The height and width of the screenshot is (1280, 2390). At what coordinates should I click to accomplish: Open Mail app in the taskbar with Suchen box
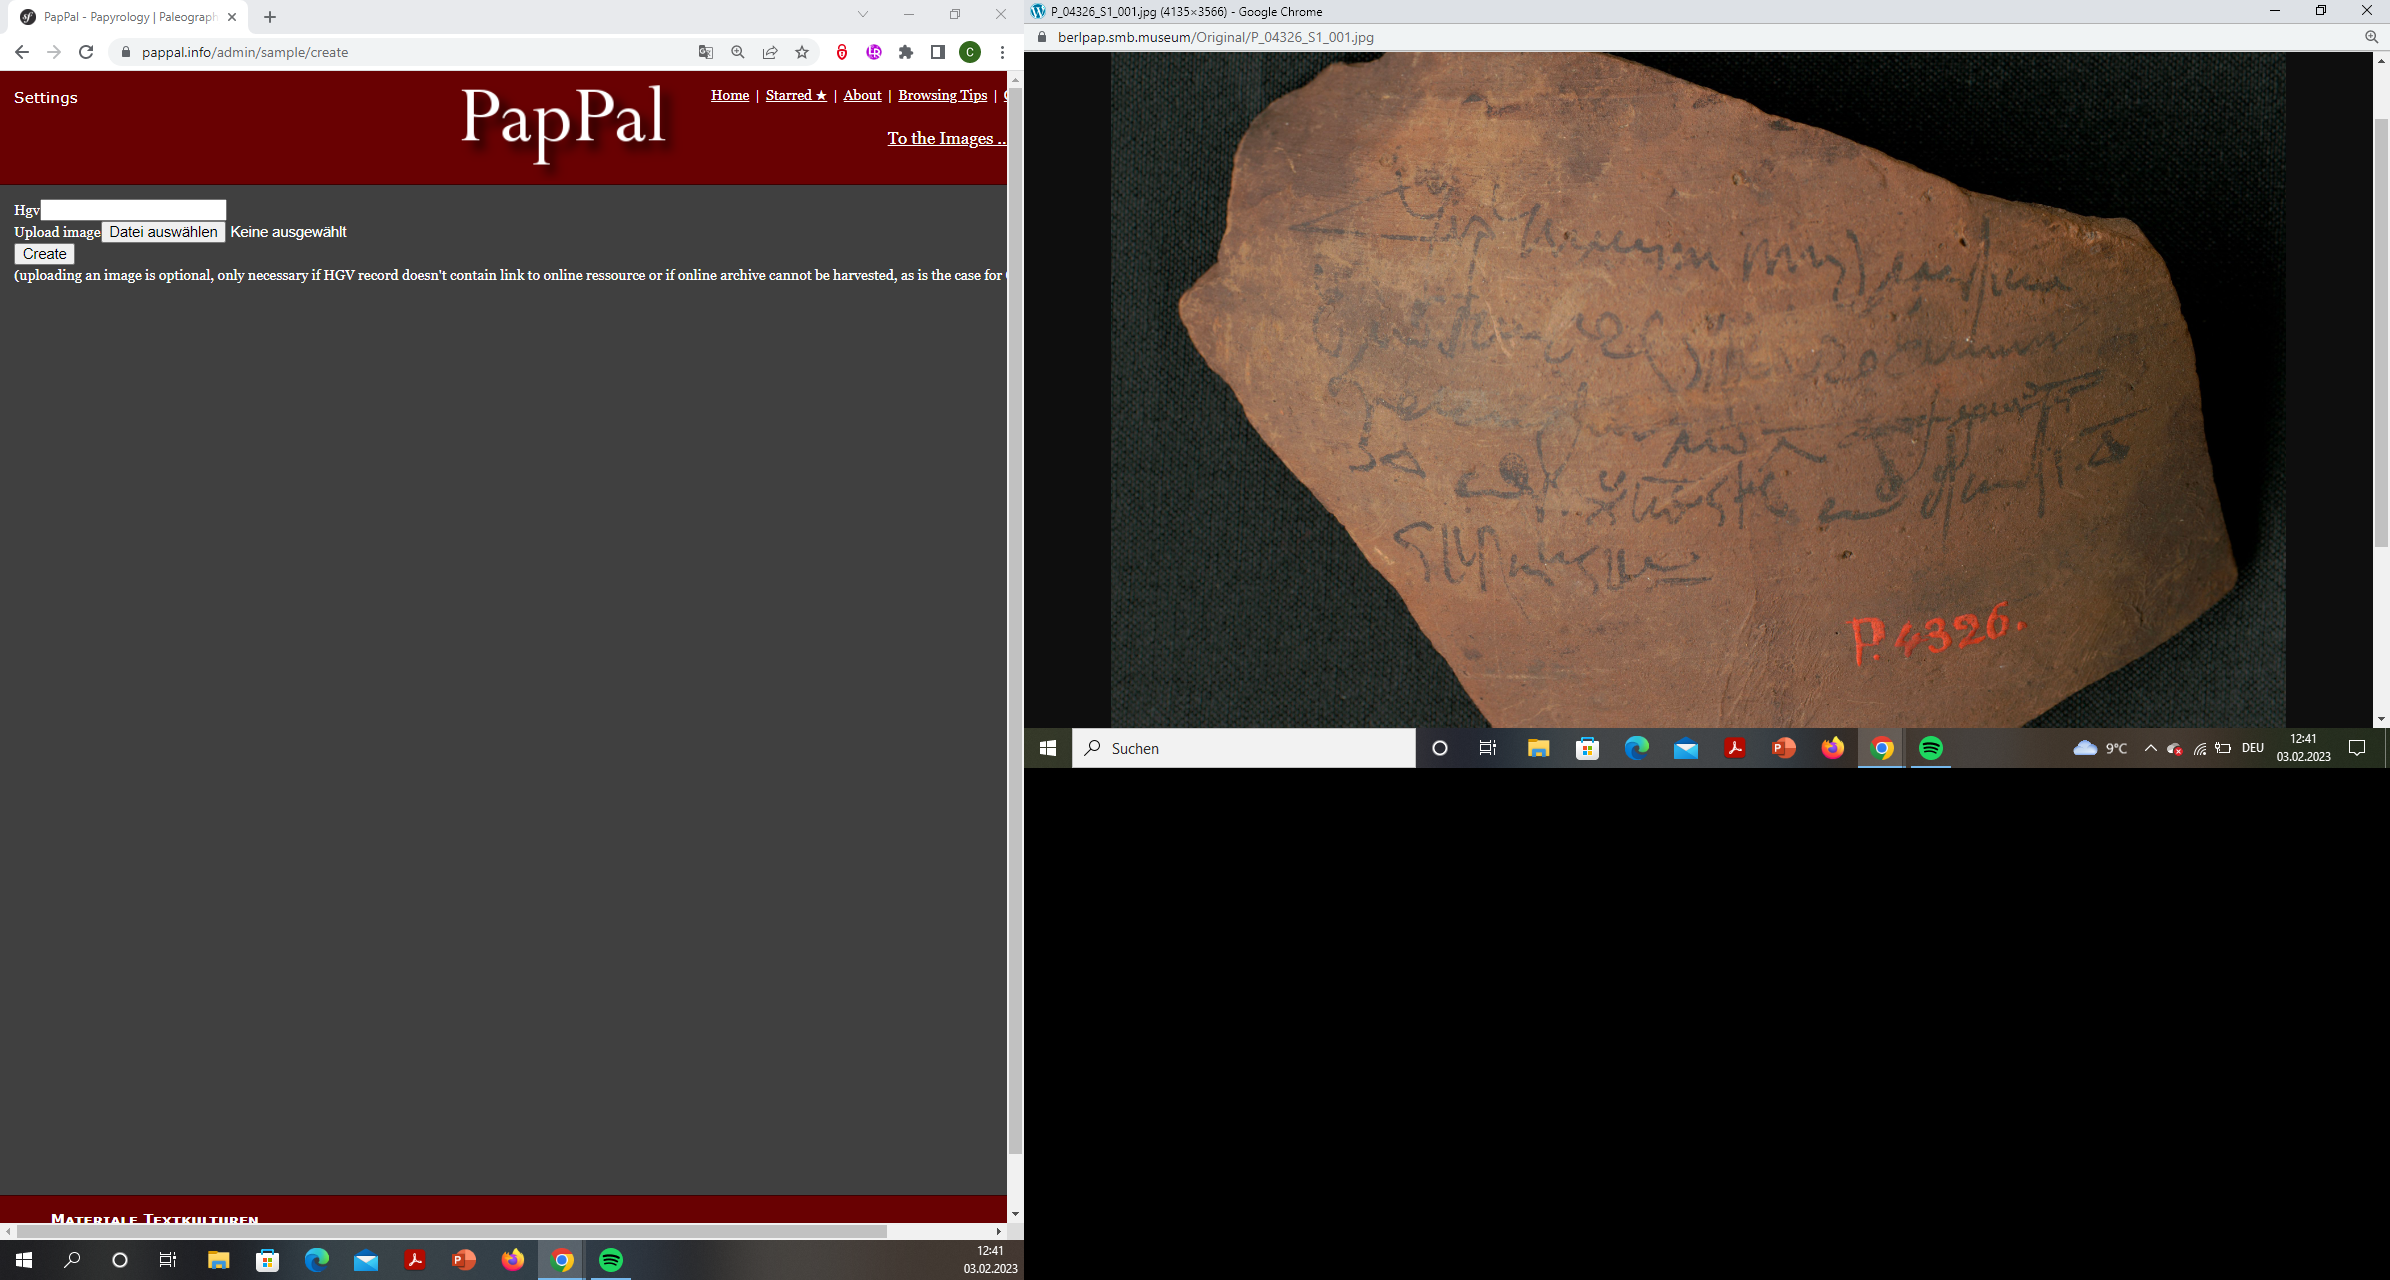click(1686, 748)
